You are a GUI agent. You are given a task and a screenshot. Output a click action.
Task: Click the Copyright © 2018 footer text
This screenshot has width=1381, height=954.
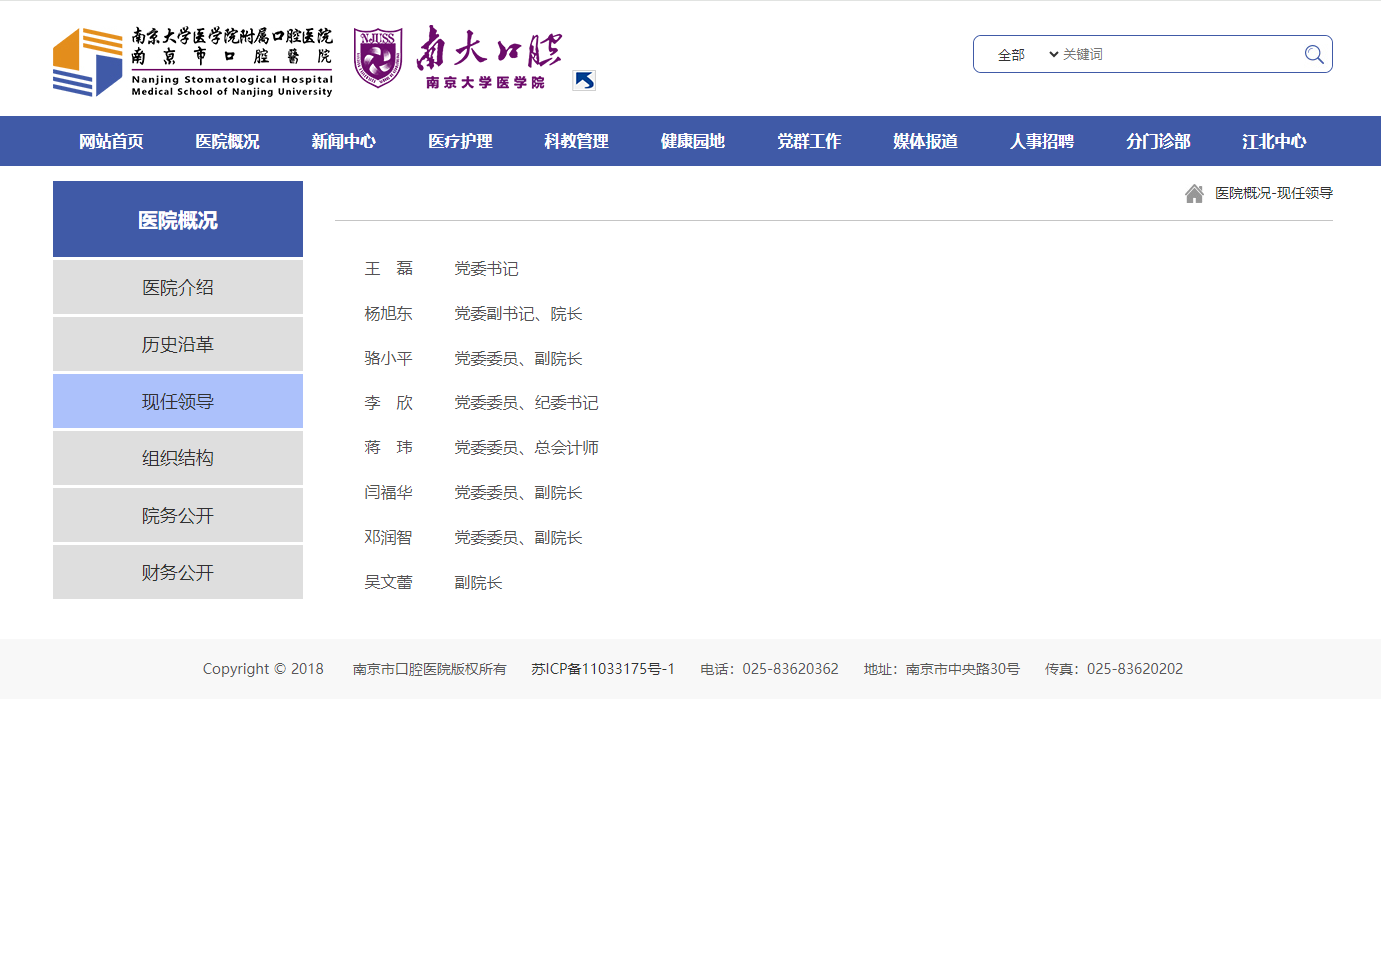coord(263,669)
